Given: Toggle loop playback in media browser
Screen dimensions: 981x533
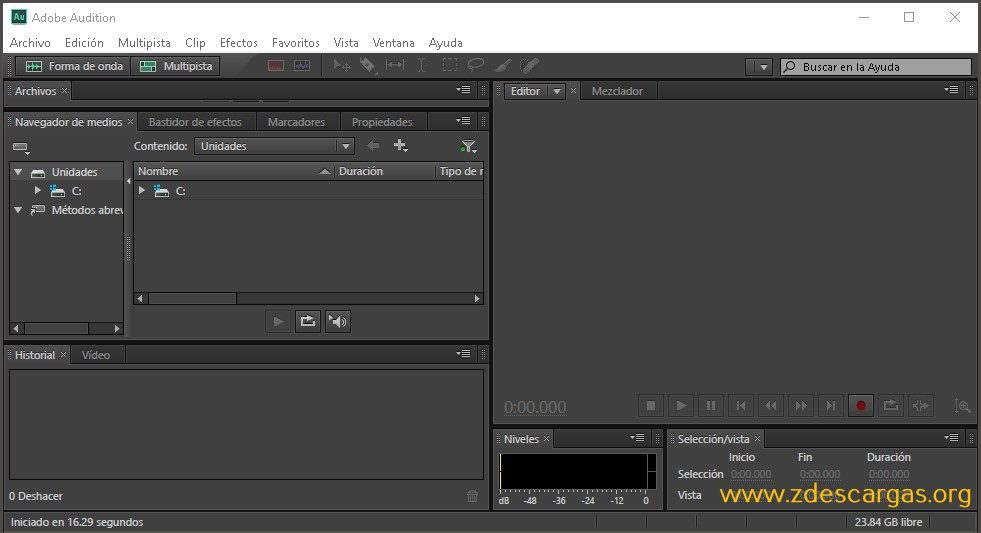Looking at the screenshot, I should tap(308, 322).
